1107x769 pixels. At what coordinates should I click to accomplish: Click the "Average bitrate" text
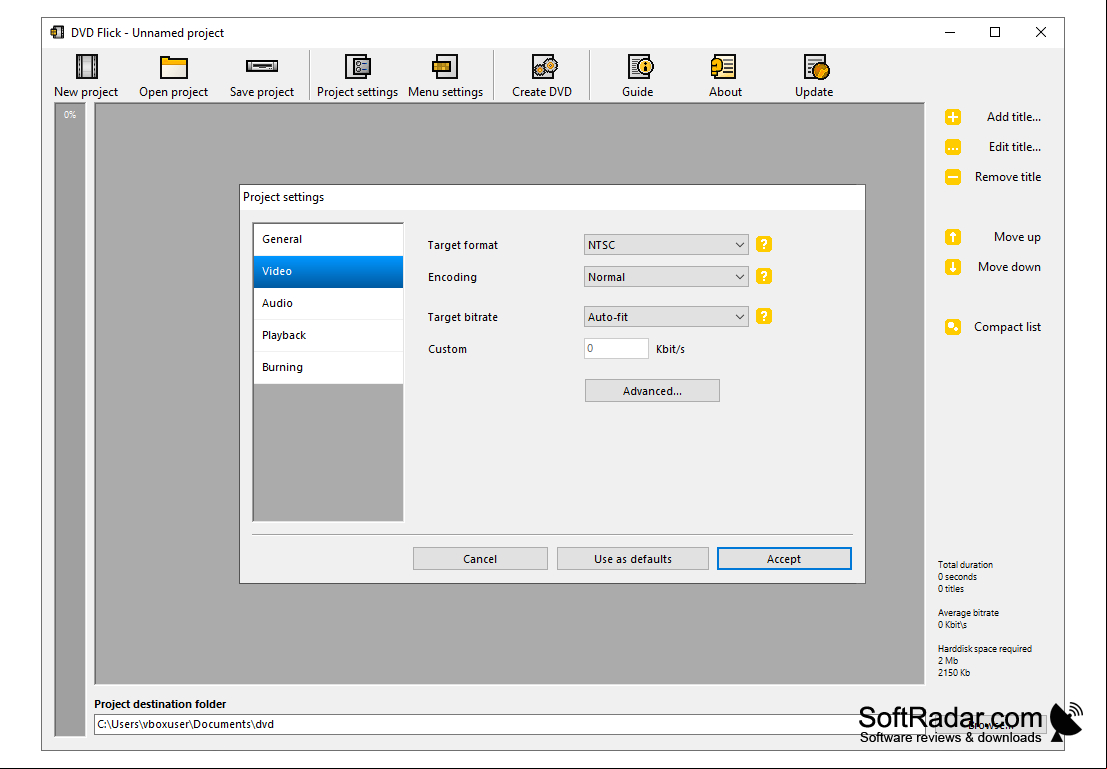[x=968, y=613]
